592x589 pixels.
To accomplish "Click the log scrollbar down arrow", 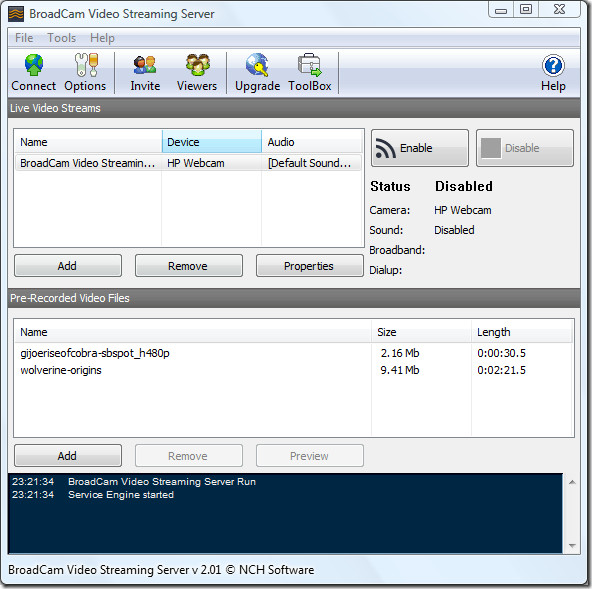I will 572,546.
